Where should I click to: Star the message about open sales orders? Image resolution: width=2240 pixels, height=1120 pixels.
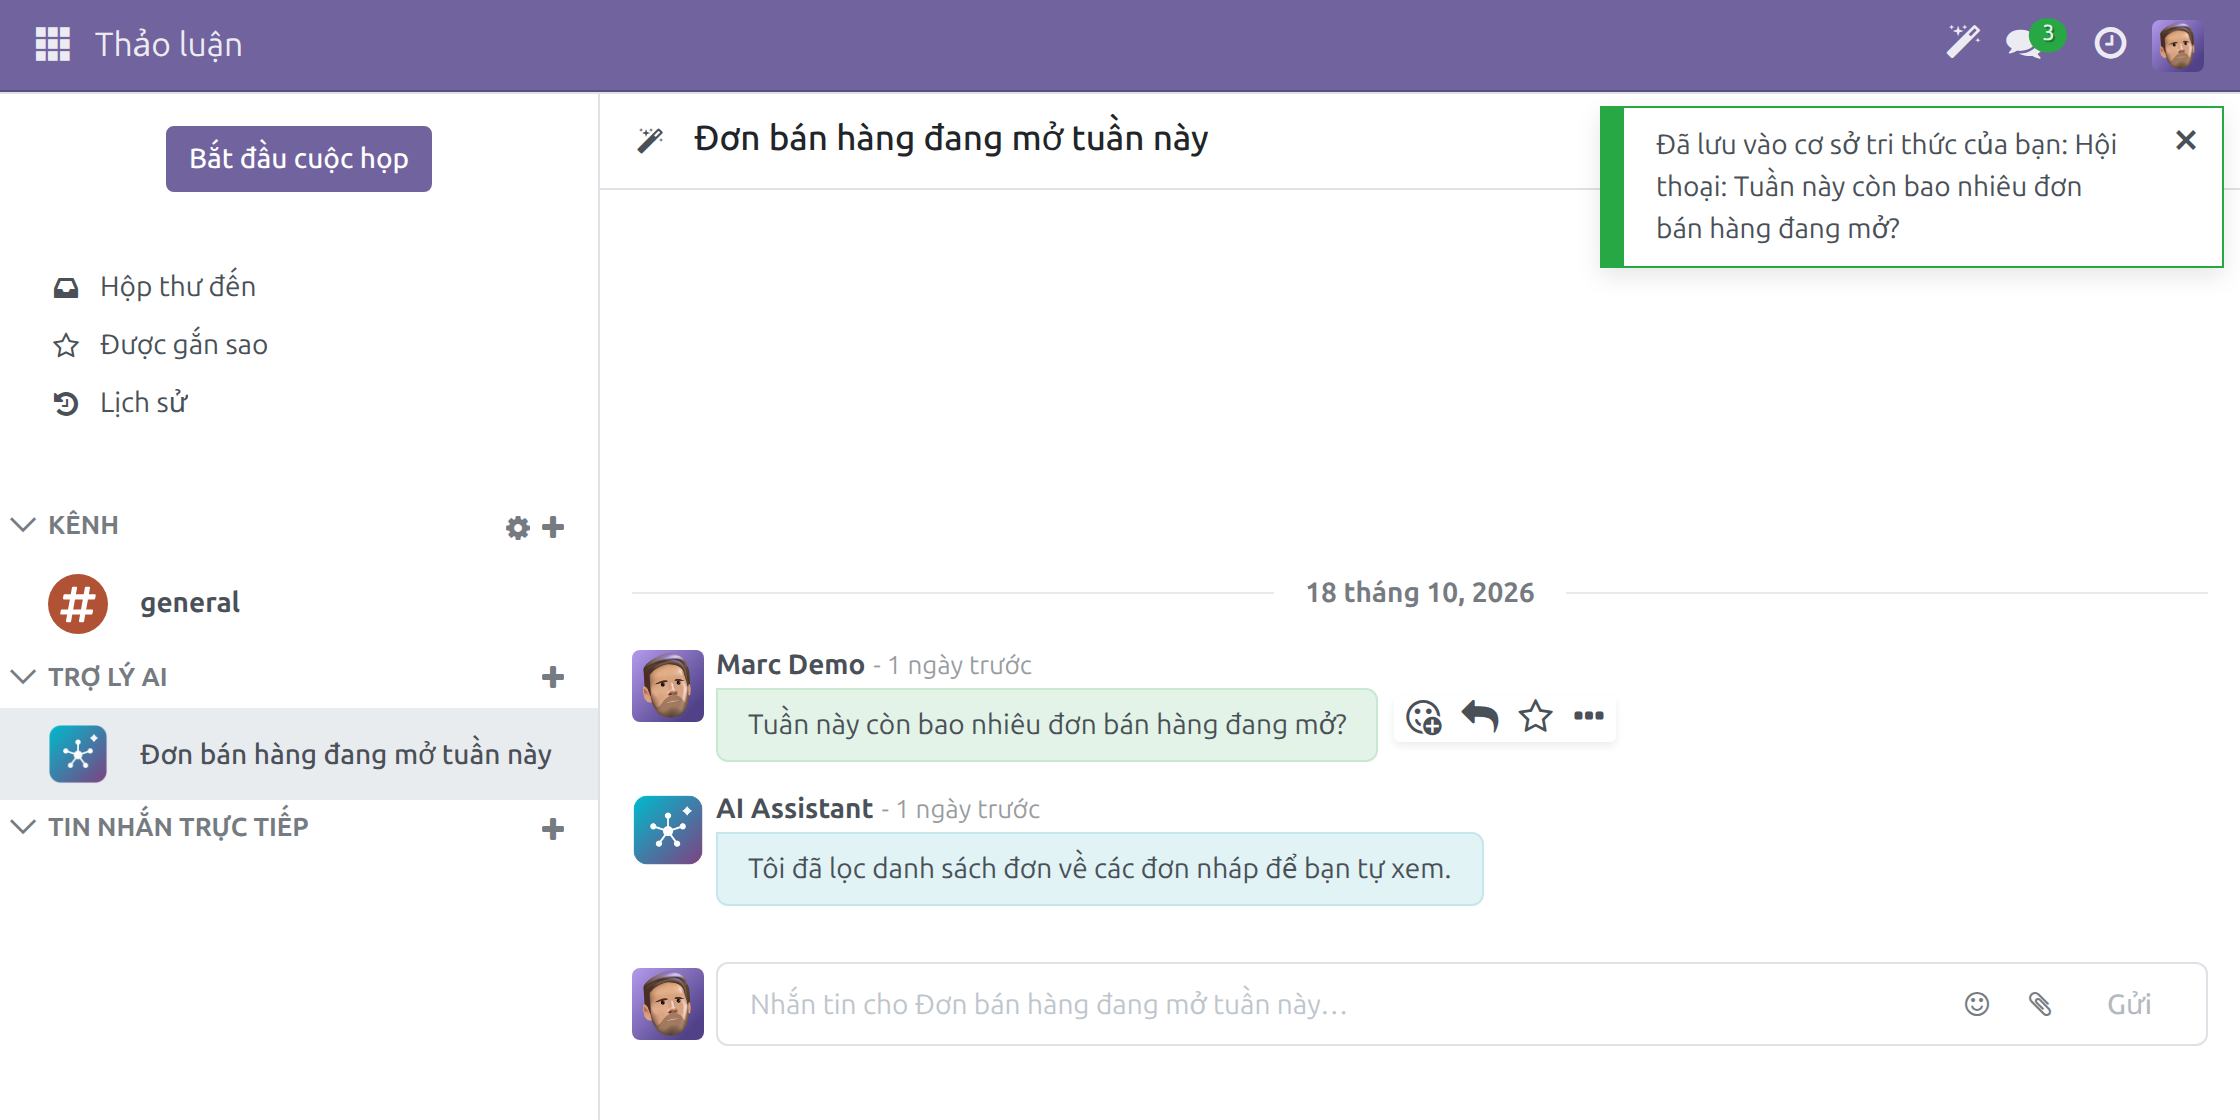point(1535,716)
